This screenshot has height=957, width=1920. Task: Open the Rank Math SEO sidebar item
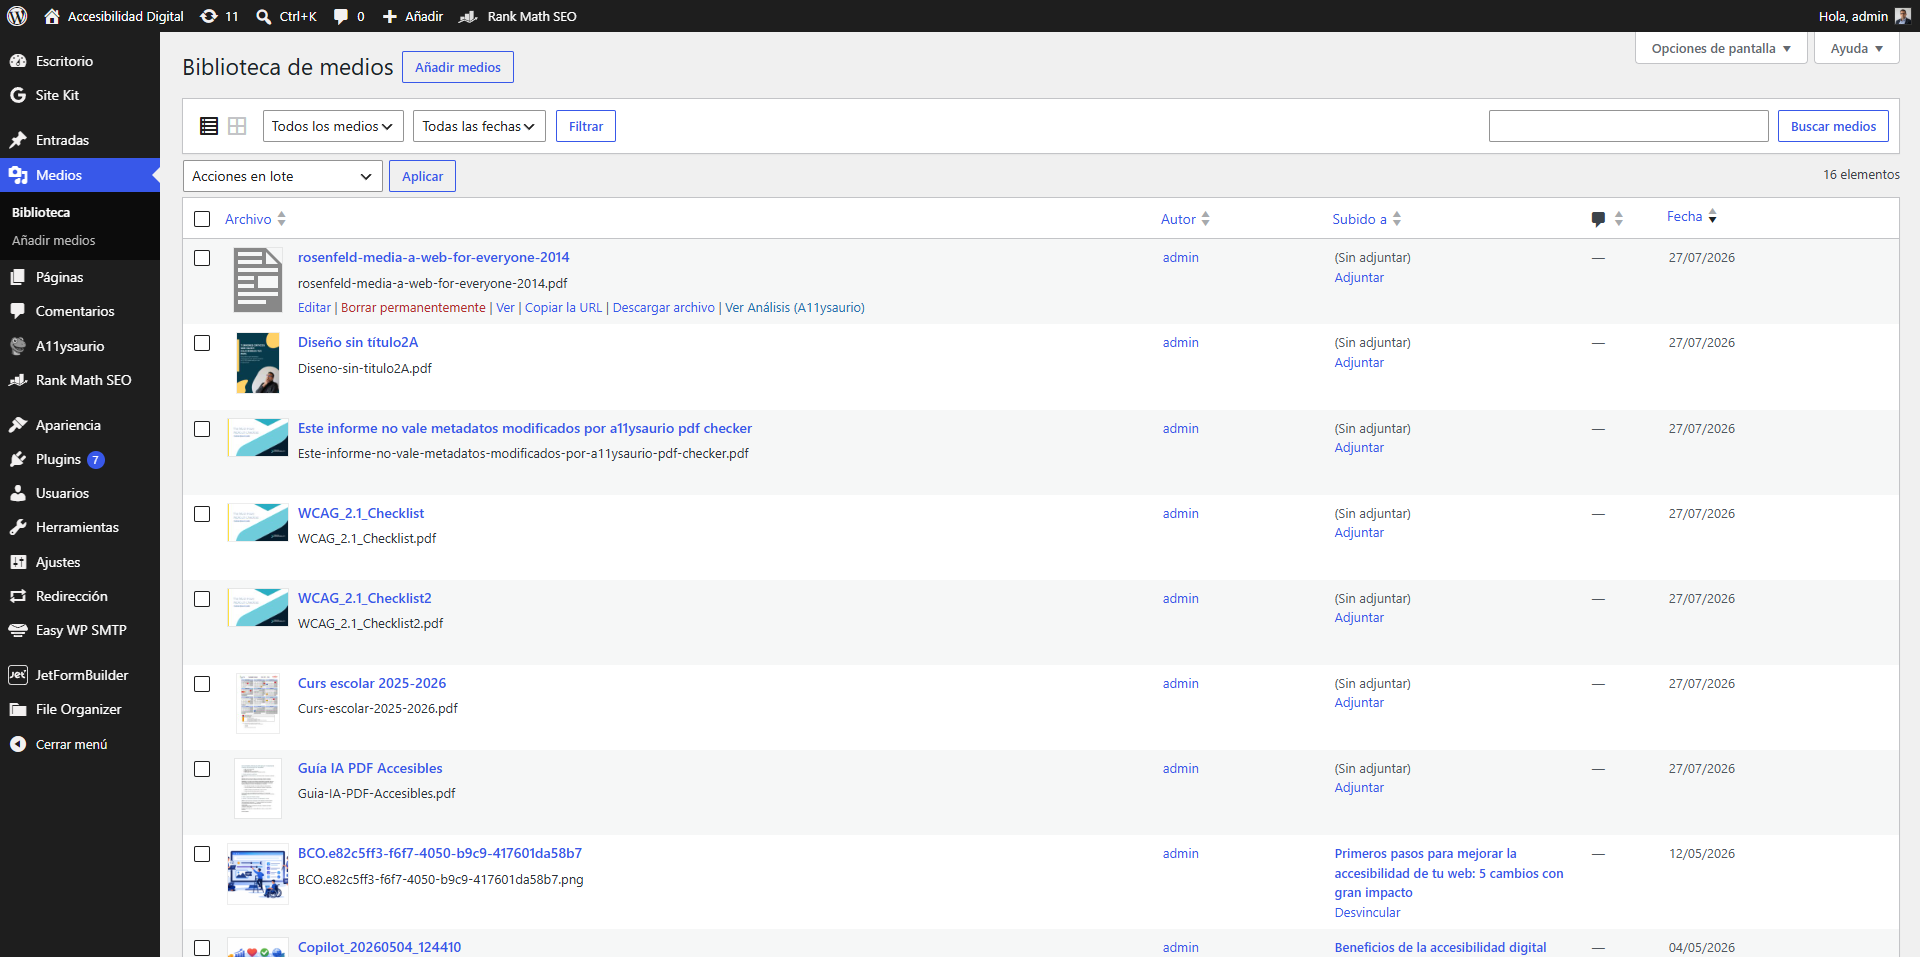pos(80,380)
